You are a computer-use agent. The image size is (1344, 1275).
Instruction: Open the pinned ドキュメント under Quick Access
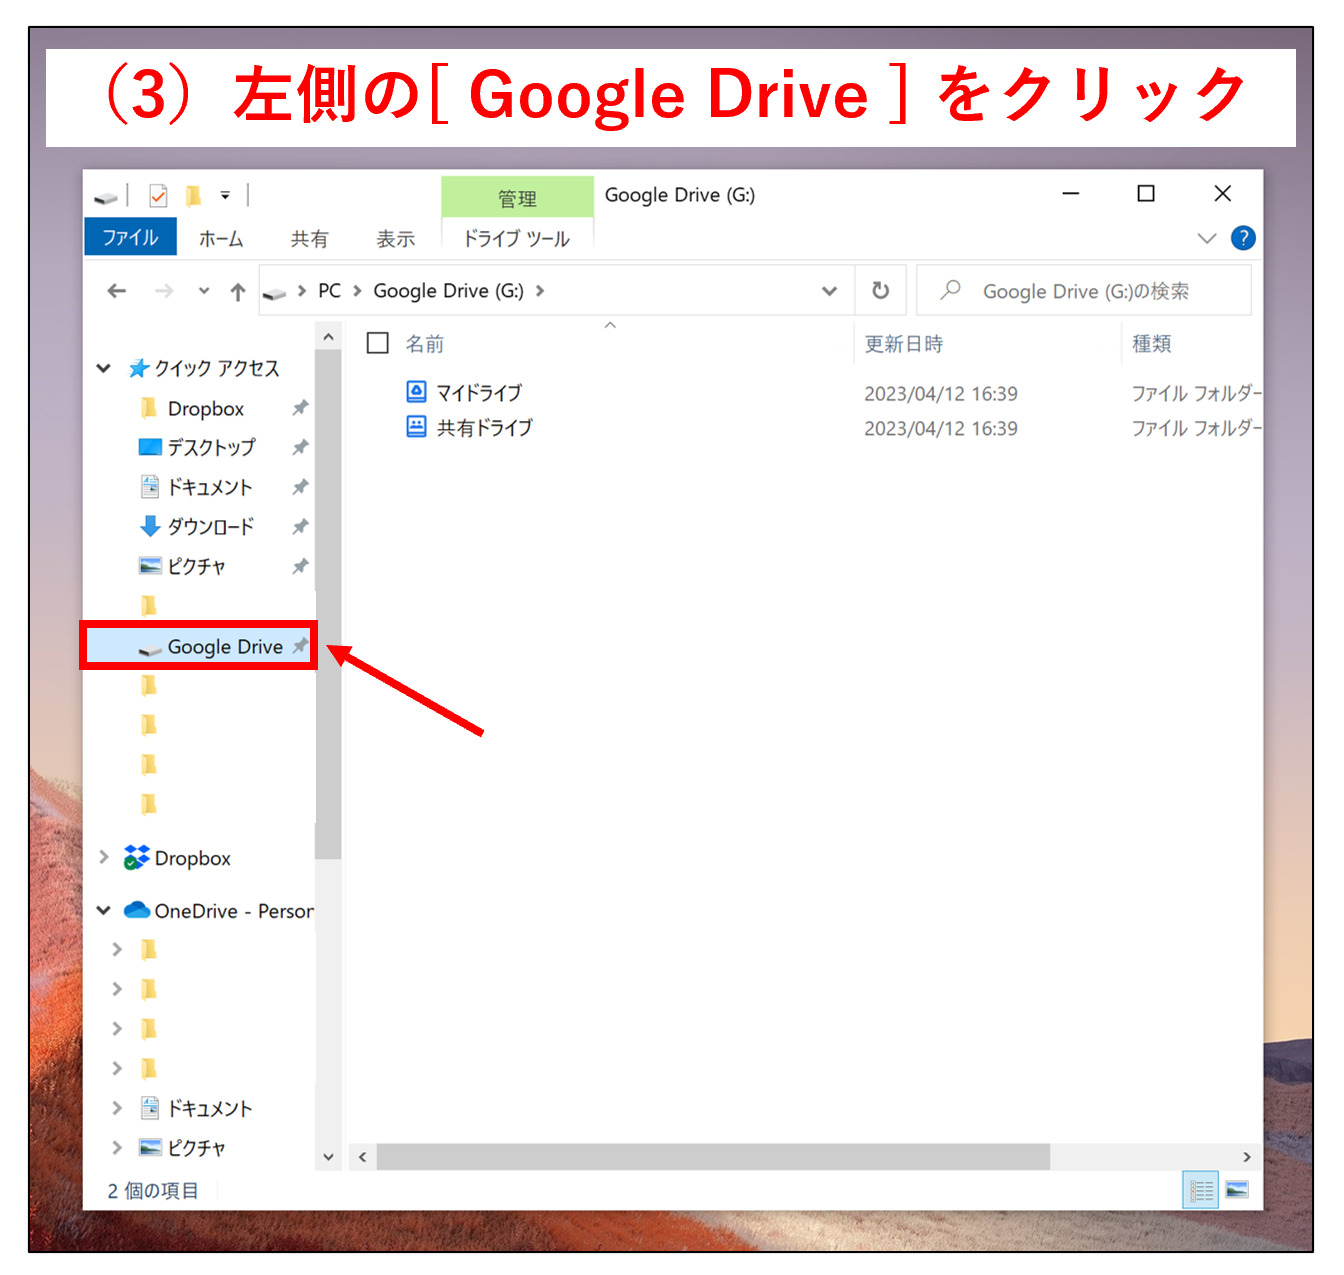click(209, 487)
